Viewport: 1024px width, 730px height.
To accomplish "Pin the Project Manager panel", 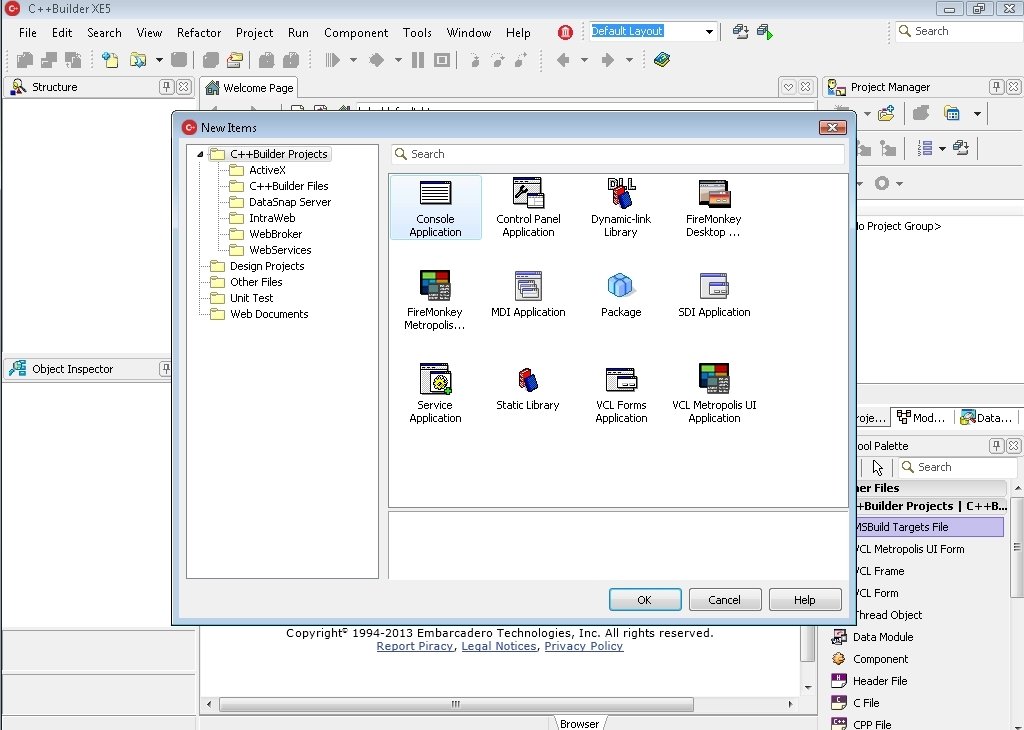I will tap(996, 87).
